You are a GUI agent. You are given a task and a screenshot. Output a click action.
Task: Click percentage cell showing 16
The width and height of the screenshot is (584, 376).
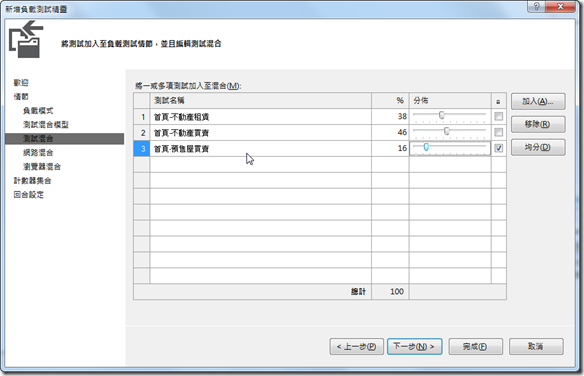point(390,149)
